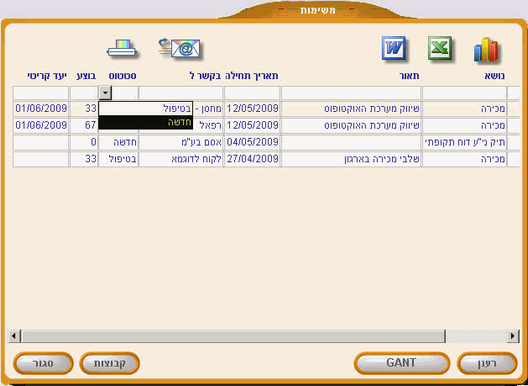528x386 pixels.
Task: Click the 'יעד קריטי' column header
Action: [x=47, y=76]
